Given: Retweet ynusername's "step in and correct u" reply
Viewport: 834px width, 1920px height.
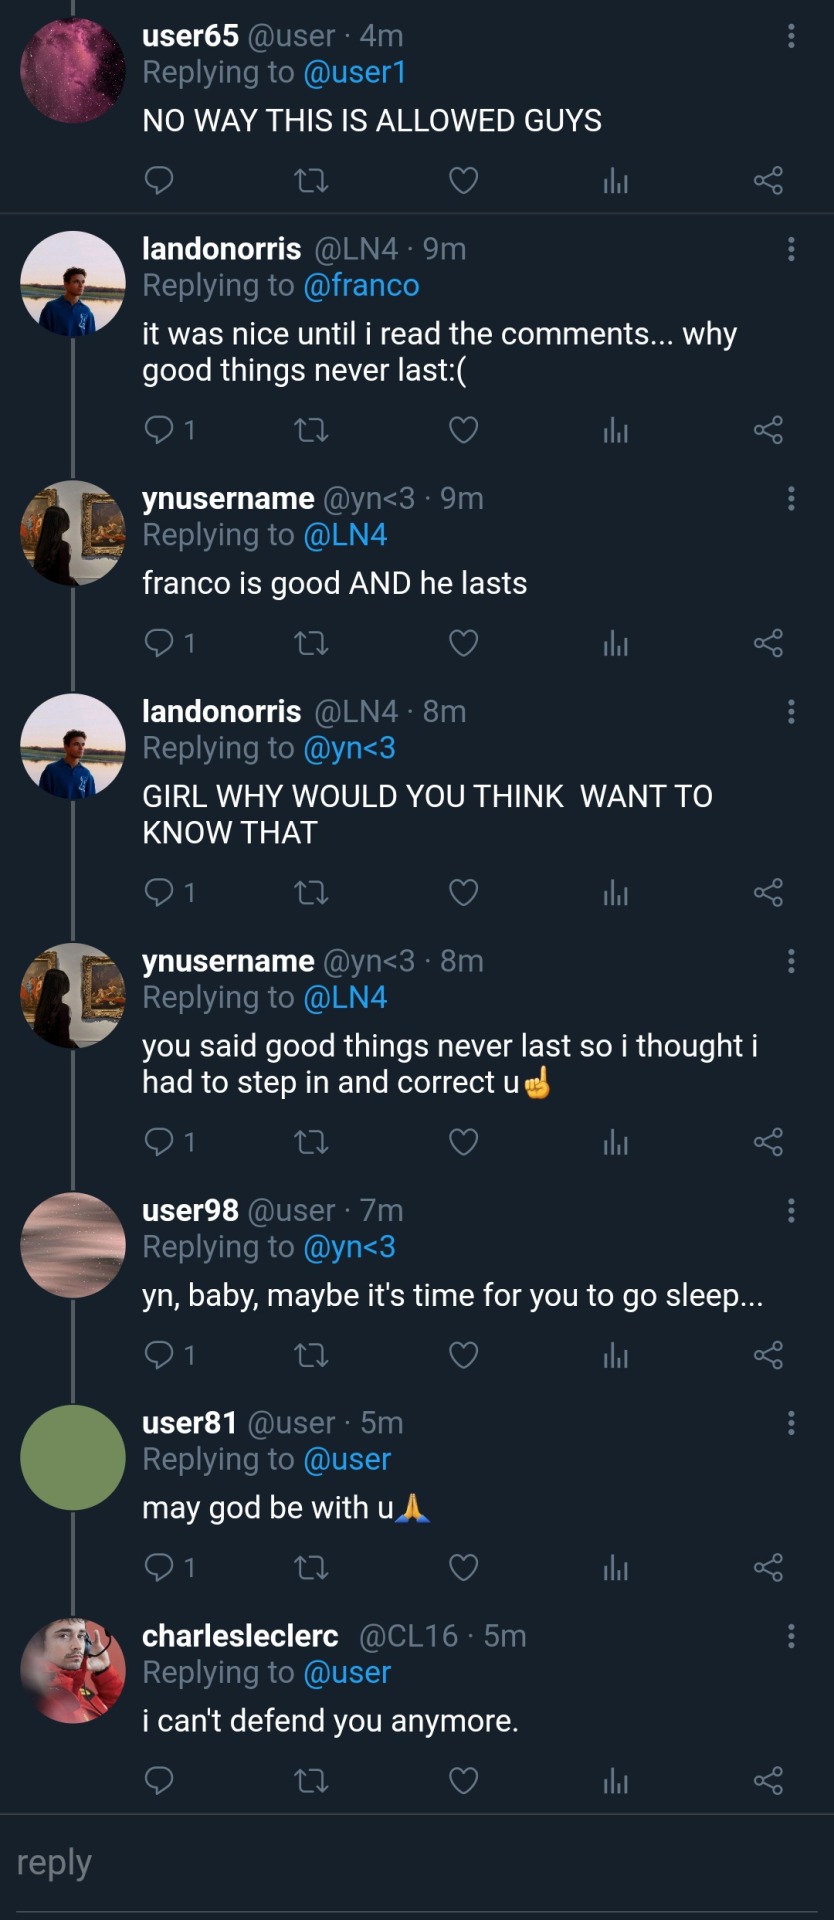Looking at the screenshot, I should pos(311,1143).
